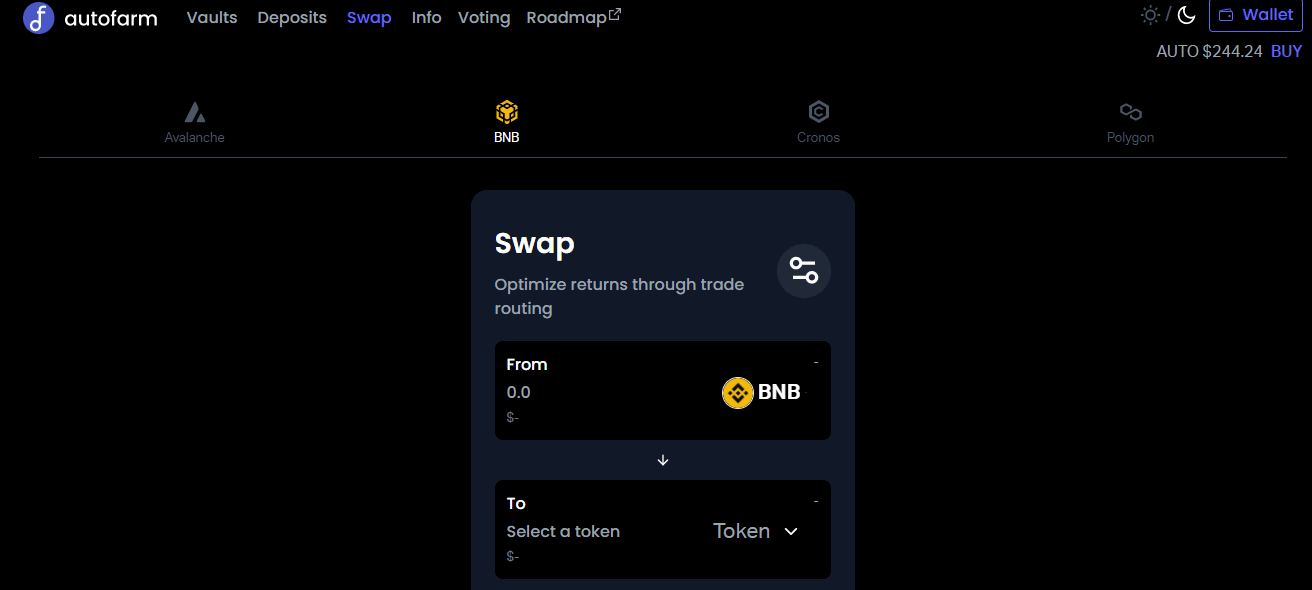This screenshot has width=1312, height=590.
Task: Open the swap settings icon
Action: (x=803, y=270)
